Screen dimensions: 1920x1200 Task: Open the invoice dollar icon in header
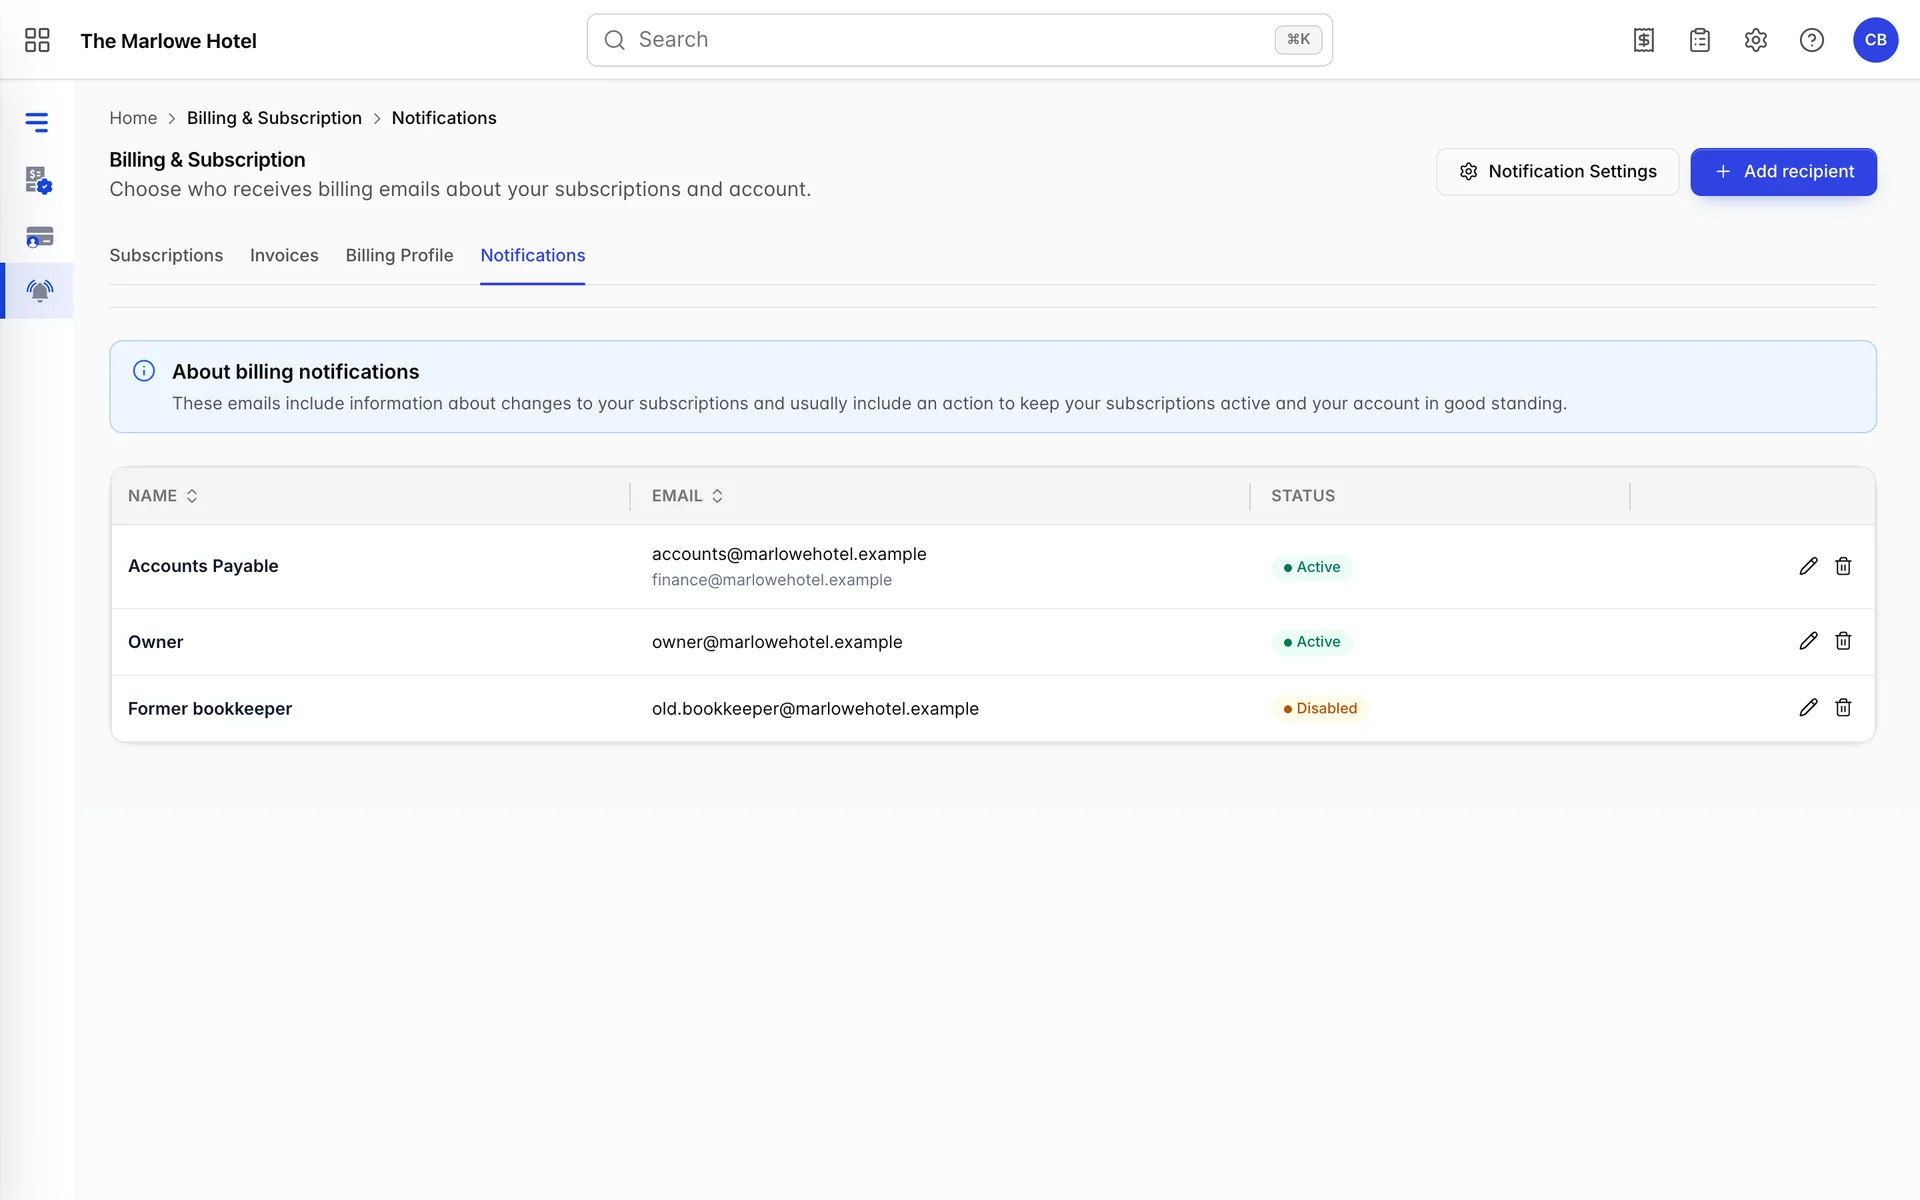pyautogui.click(x=1644, y=40)
